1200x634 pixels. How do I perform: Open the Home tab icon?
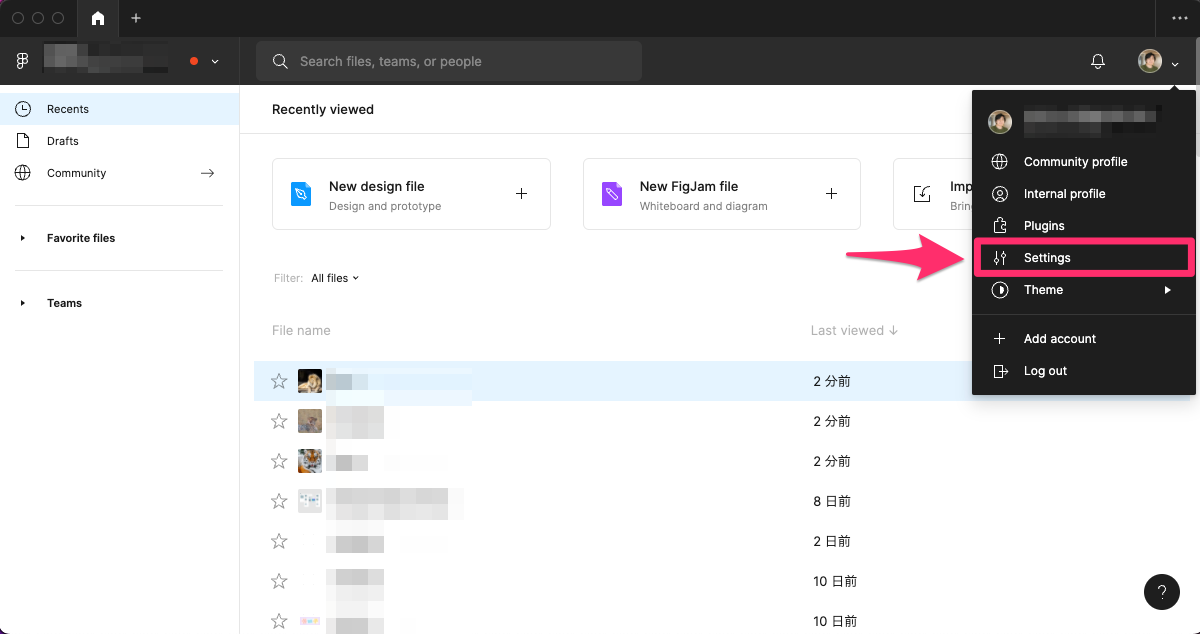coord(98,19)
